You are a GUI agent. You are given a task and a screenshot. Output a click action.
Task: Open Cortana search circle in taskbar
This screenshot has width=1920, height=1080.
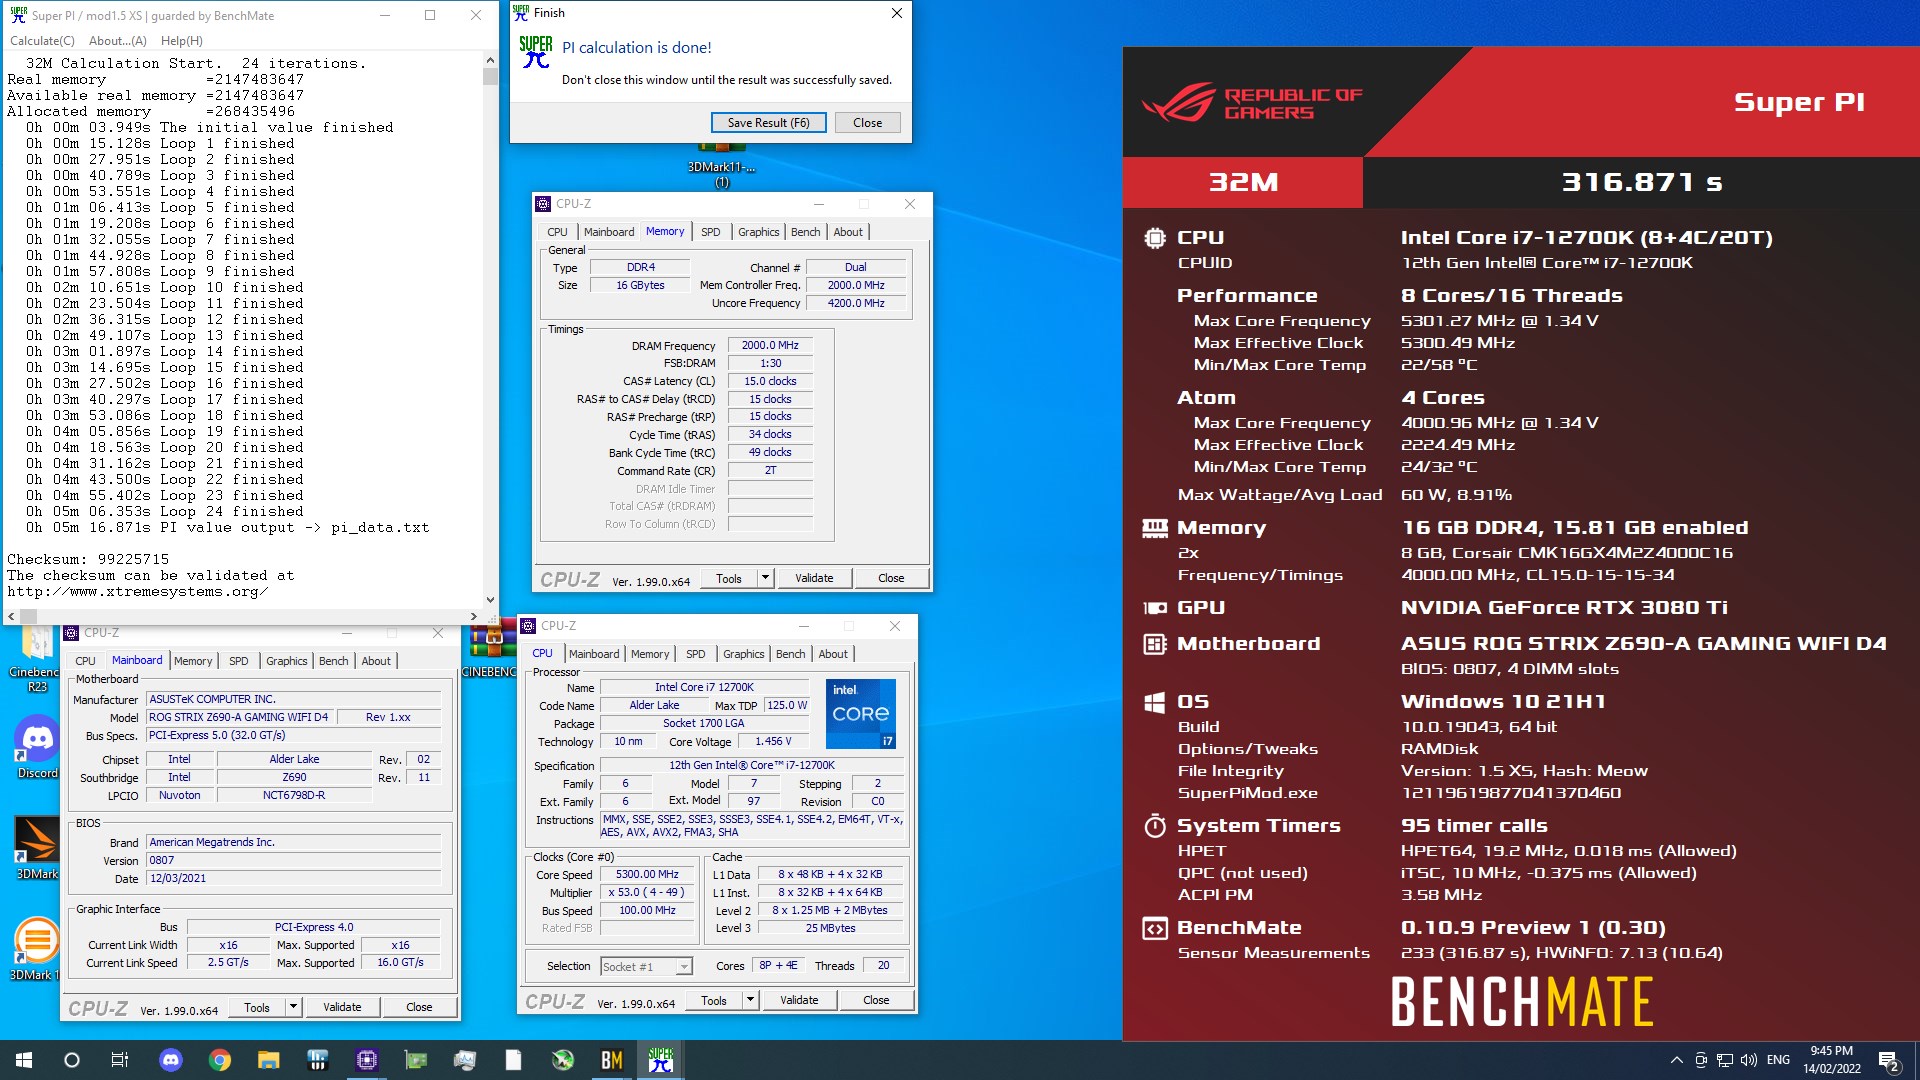[72, 1060]
